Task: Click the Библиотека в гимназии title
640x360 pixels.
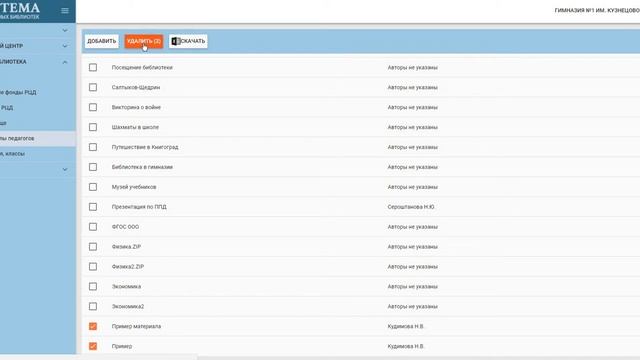Action: (x=142, y=167)
